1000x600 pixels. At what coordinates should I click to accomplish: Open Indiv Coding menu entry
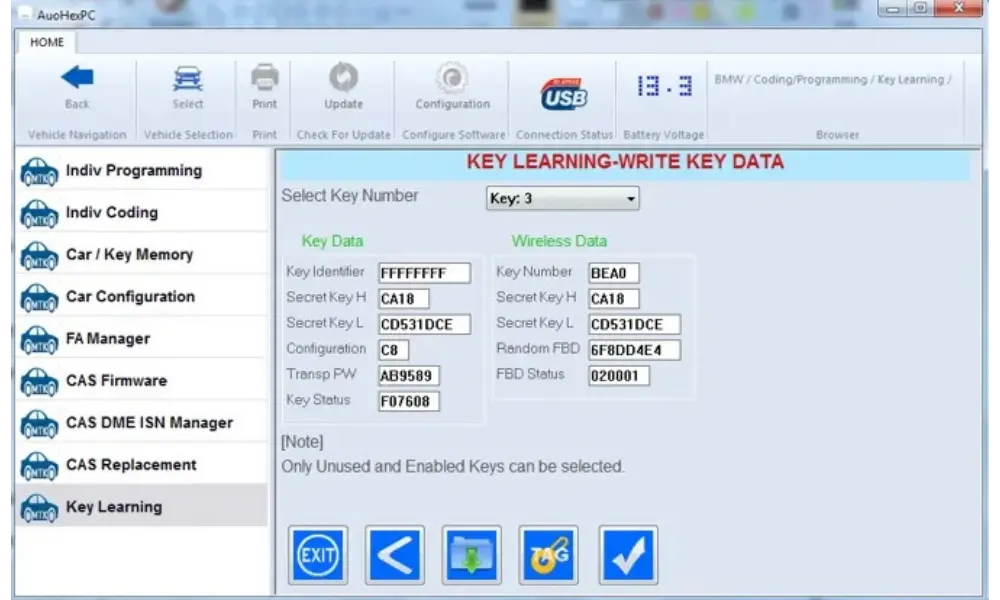[142, 212]
